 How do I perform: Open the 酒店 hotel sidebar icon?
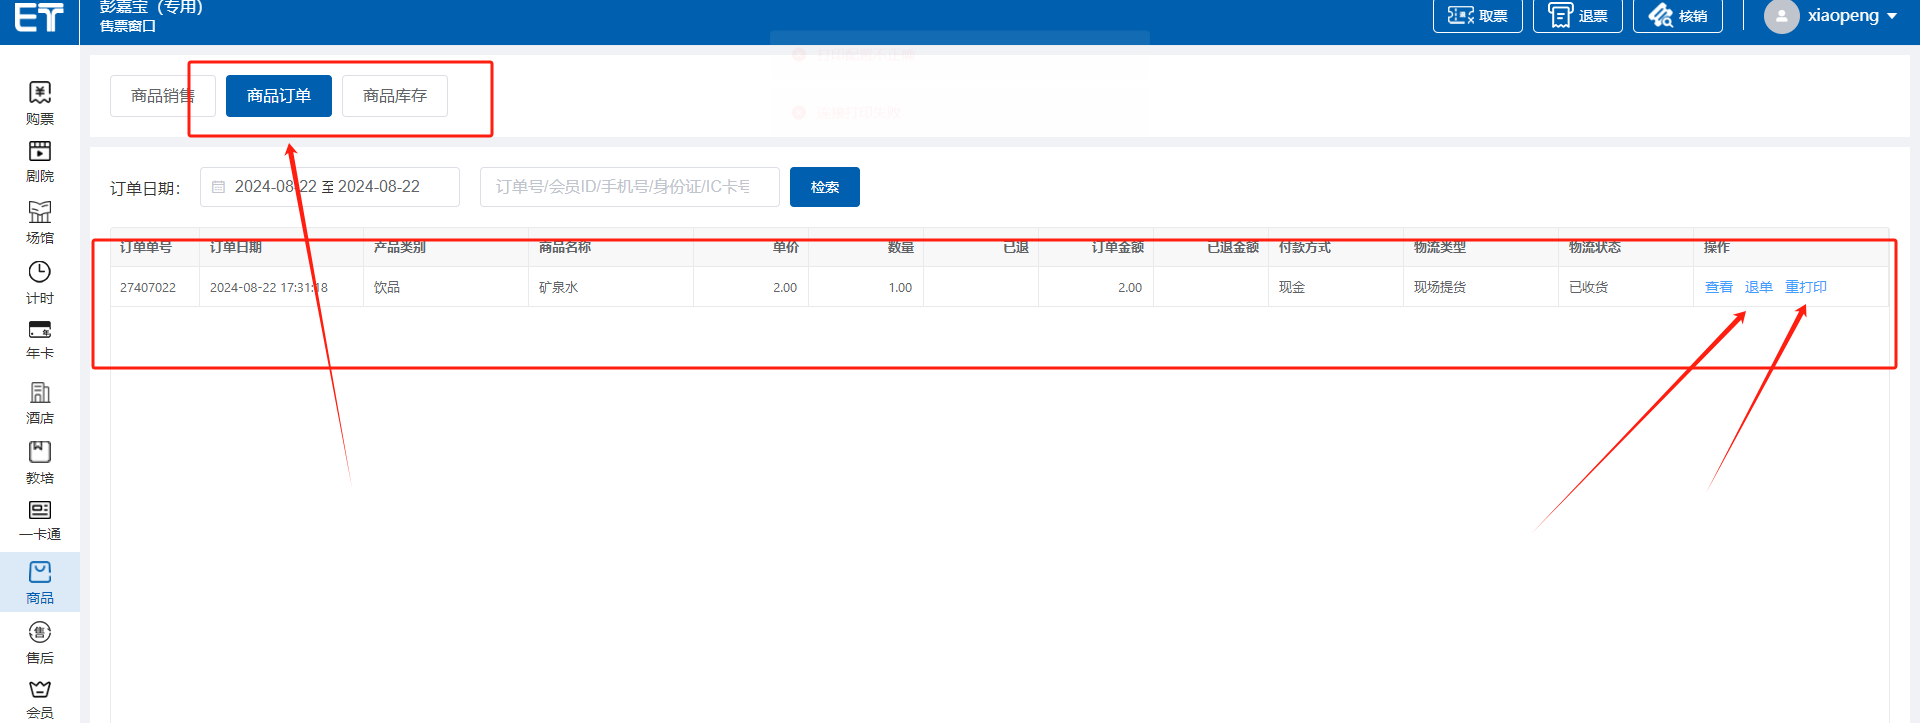[40, 393]
